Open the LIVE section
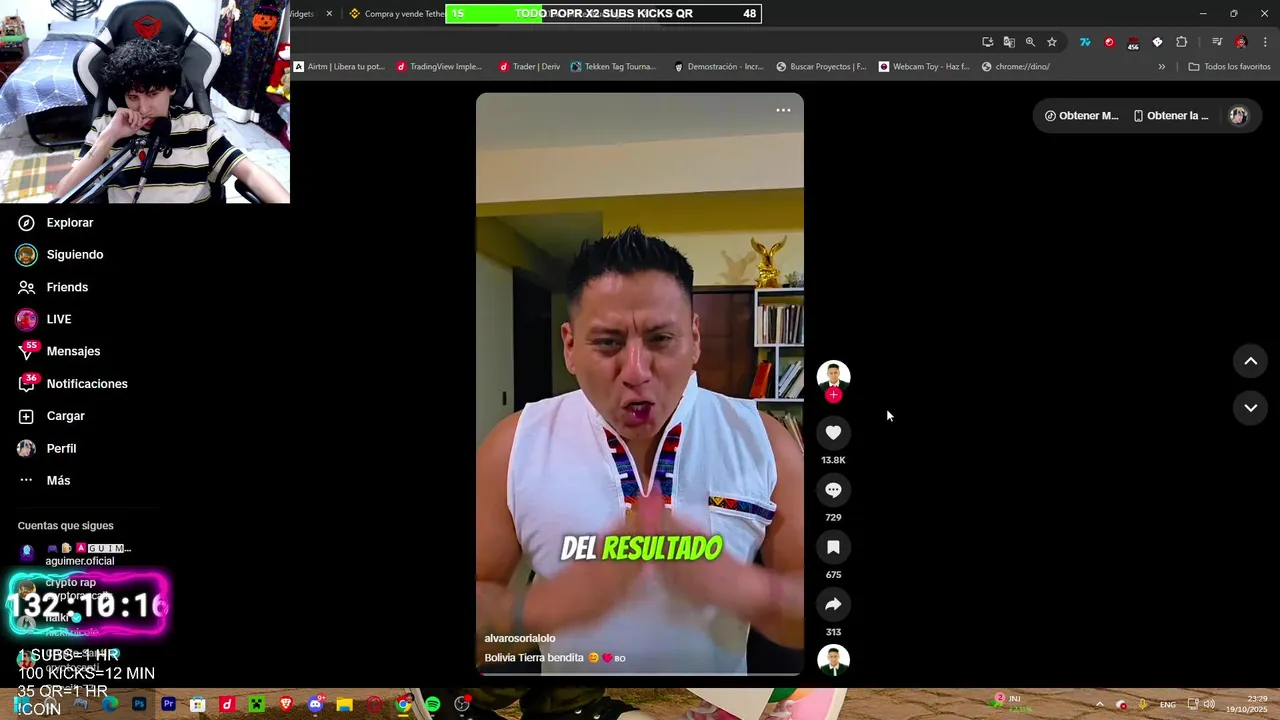 click(44, 319)
